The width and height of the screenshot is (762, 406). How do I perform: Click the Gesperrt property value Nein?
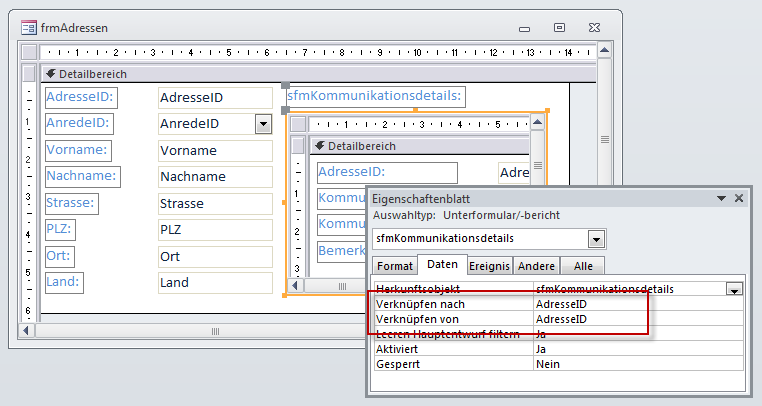[638, 364]
